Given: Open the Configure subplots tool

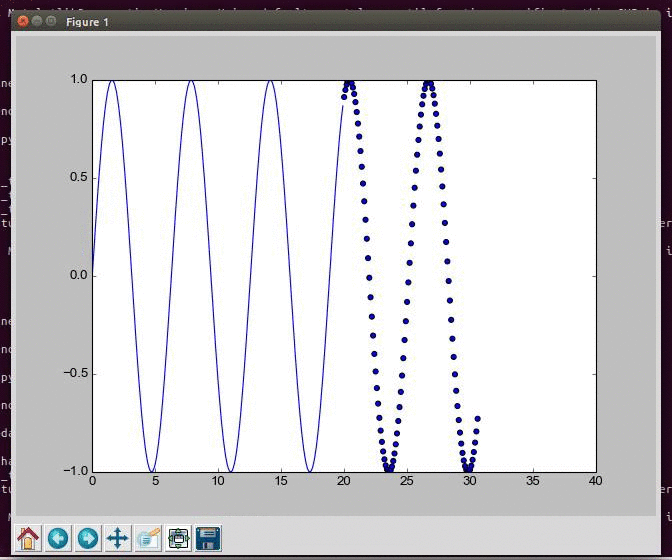Looking at the screenshot, I should click(x=178, y=538).
